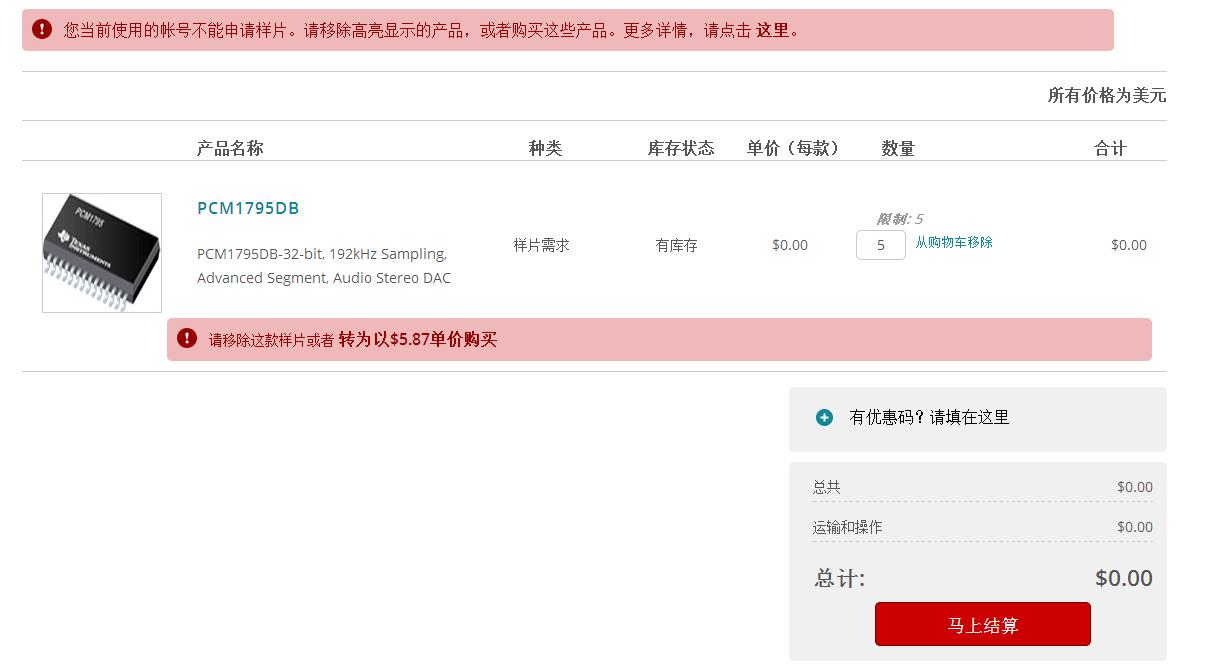Click 有优惠码？请填在这里 coupon text
Image resolution: width=1230 pixels, height=664 pixels.
tap(929, 418)
